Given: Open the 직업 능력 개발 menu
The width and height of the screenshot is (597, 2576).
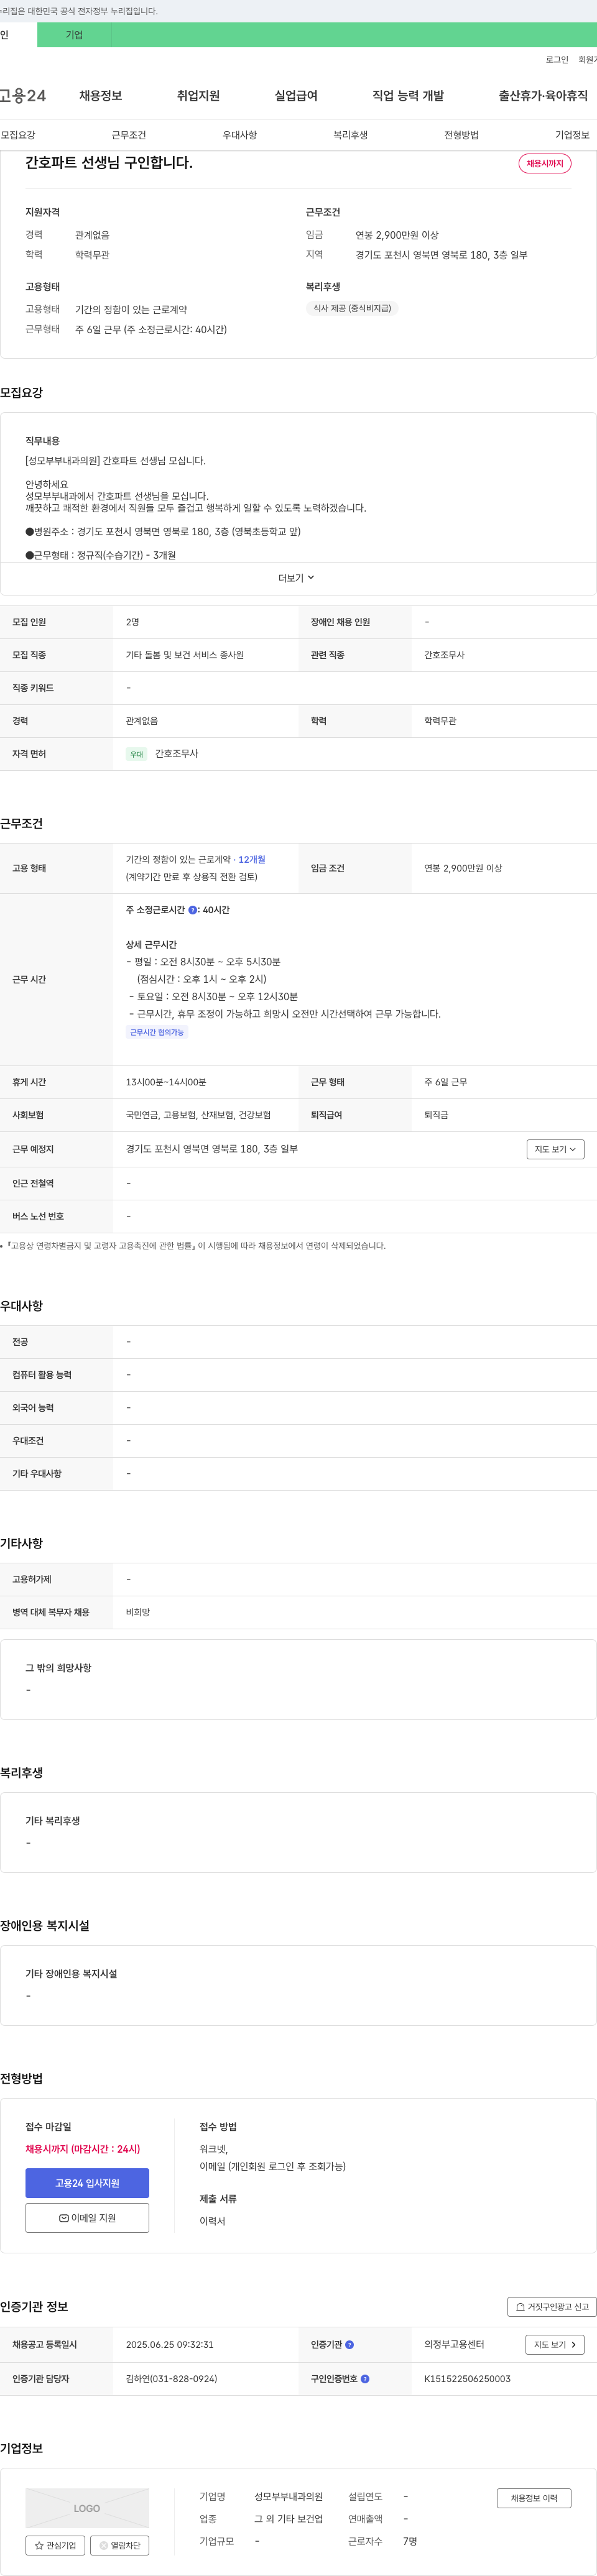Looking at the screenshot, I should [x=408, y=96].
